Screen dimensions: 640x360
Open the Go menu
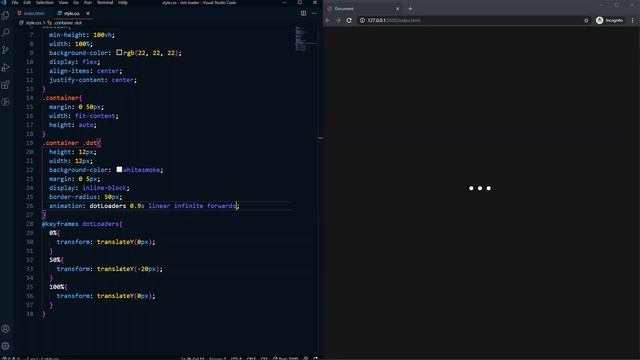click(76, 2)
